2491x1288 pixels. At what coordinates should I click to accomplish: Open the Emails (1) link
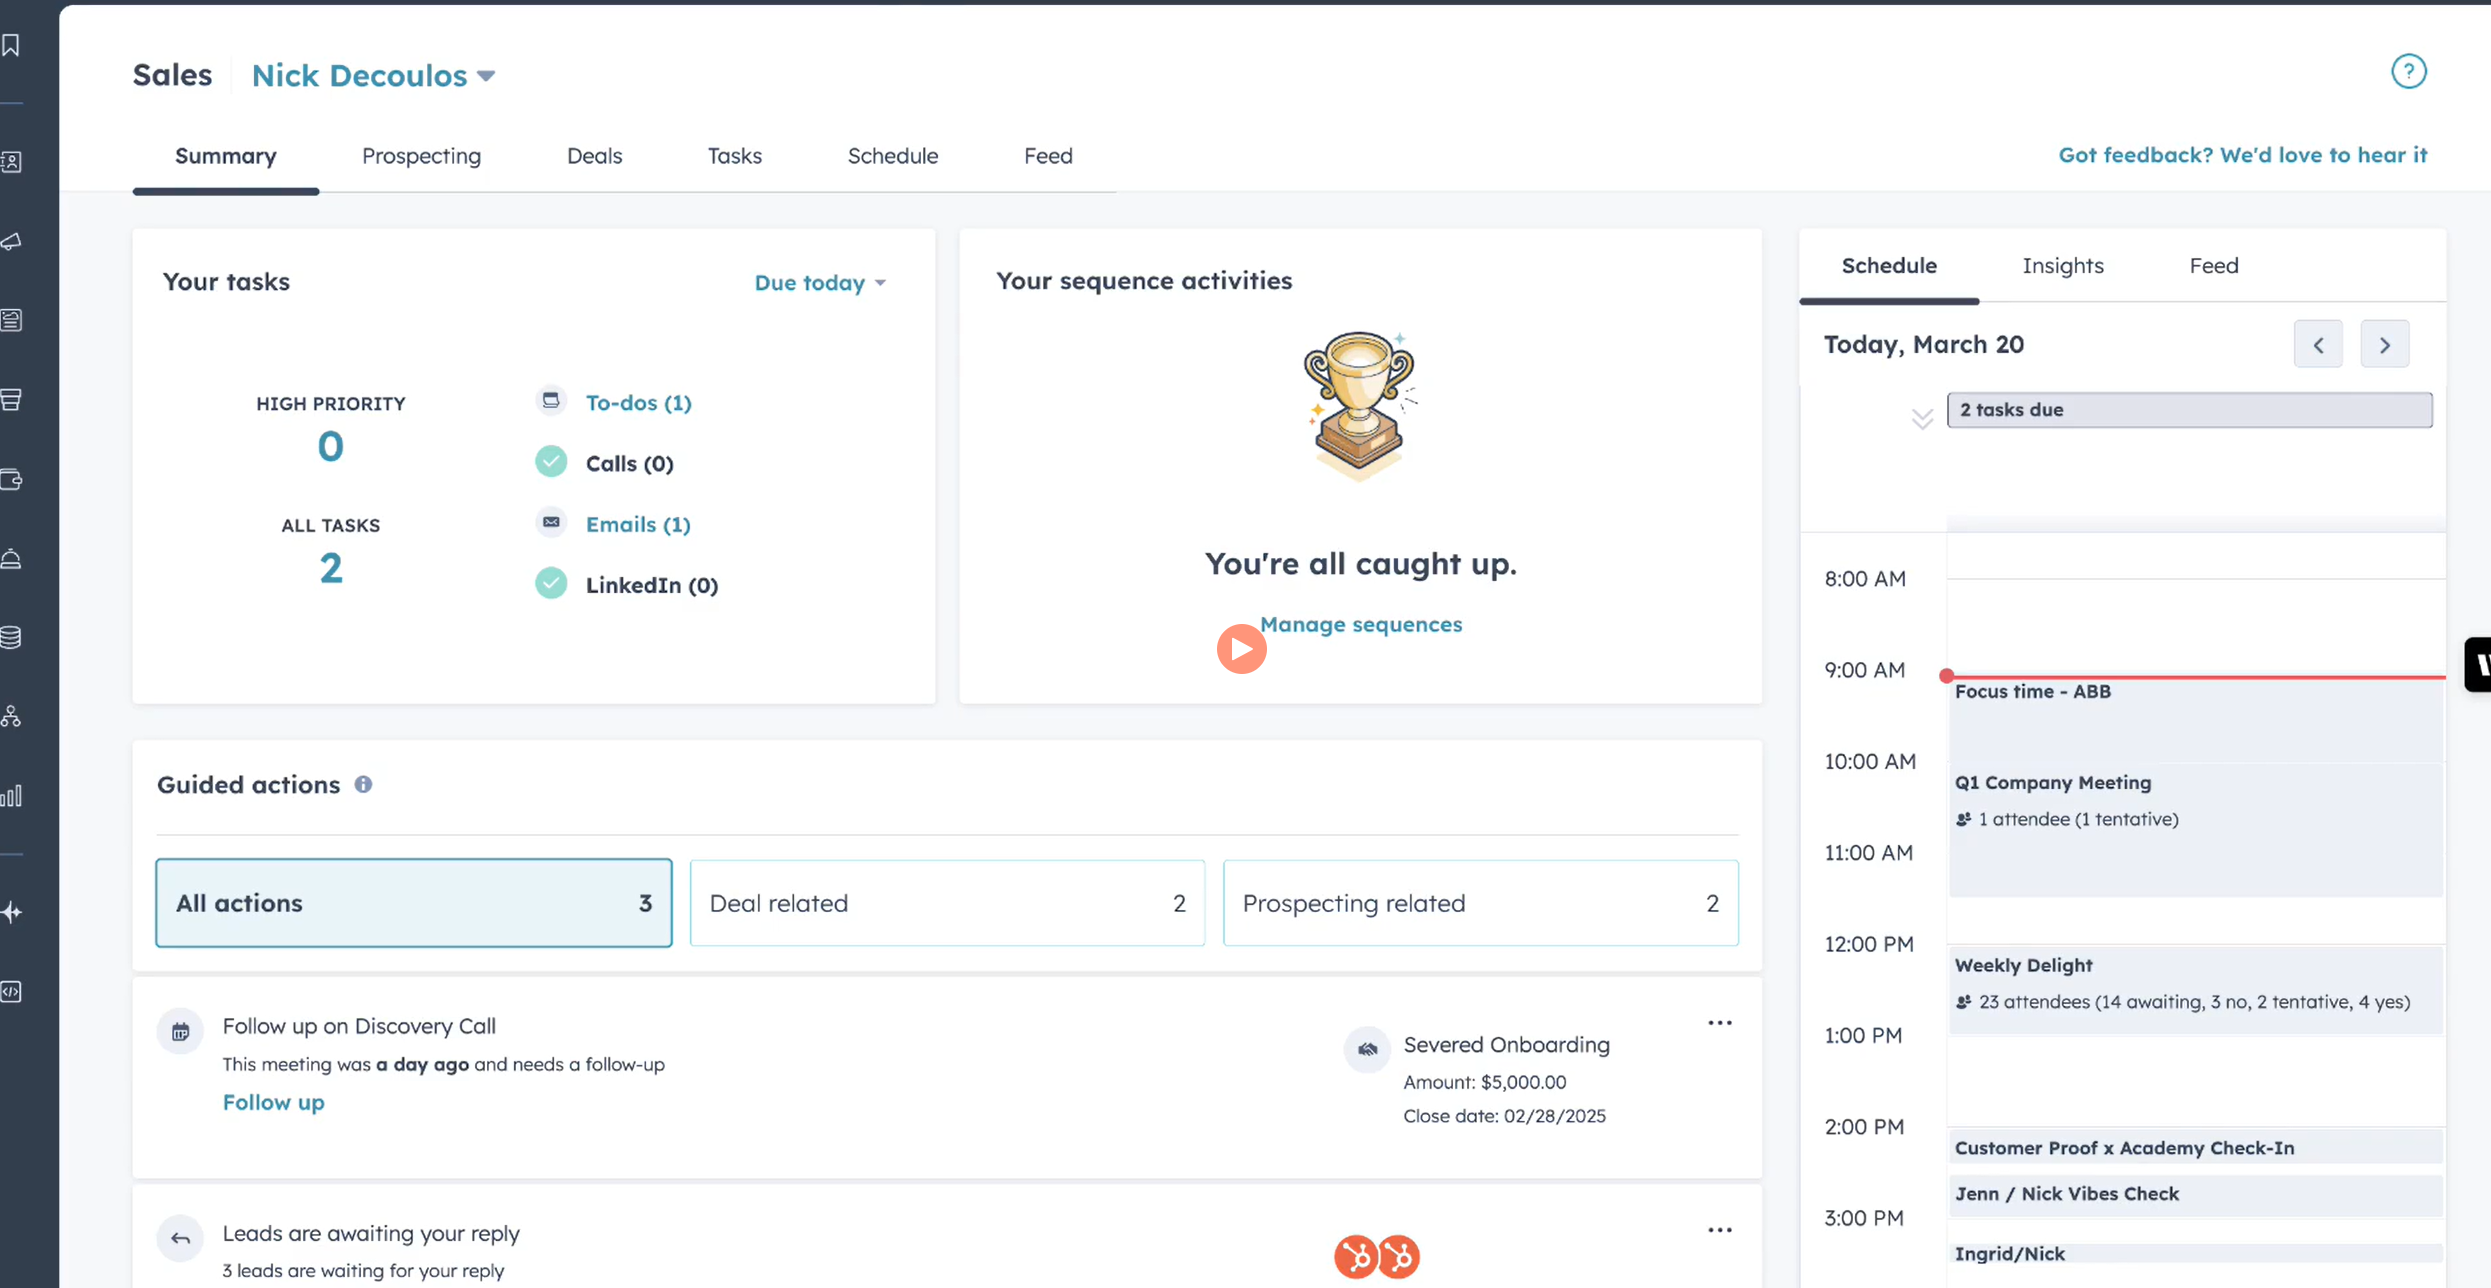(x=638, y=525)
